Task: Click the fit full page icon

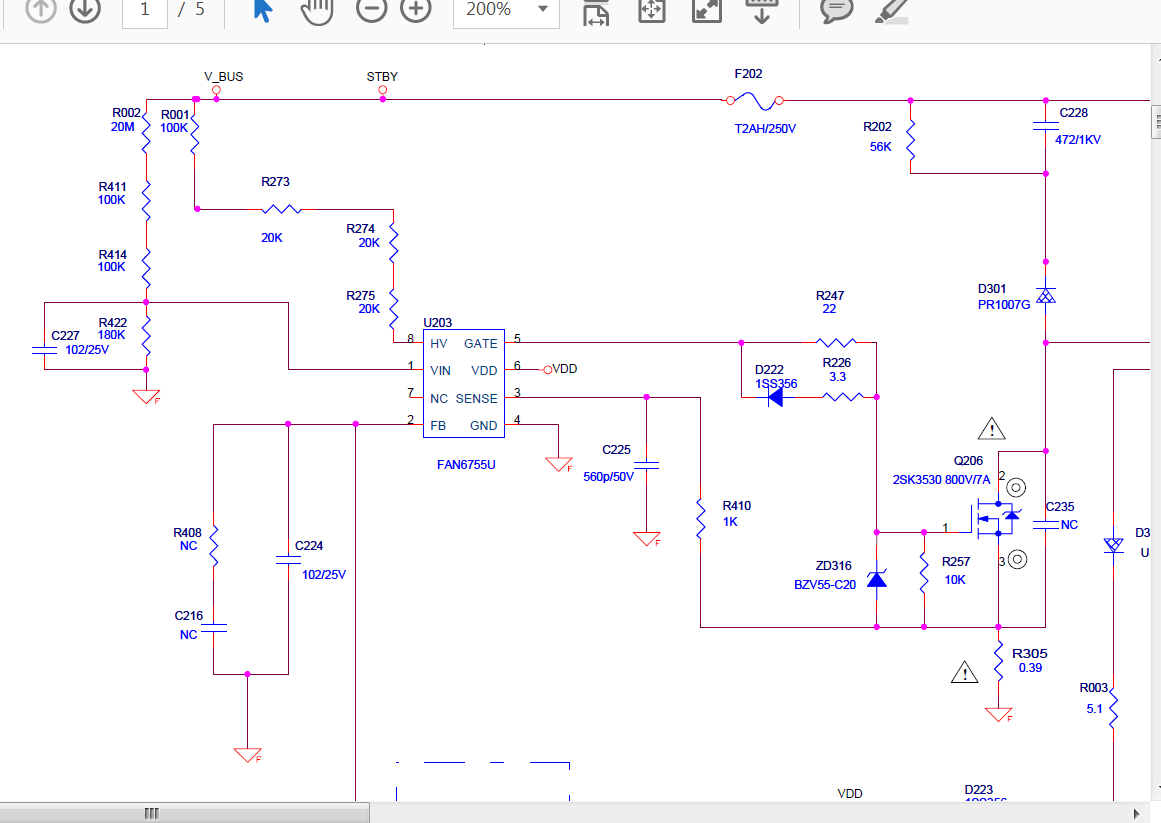Action: 652,11
